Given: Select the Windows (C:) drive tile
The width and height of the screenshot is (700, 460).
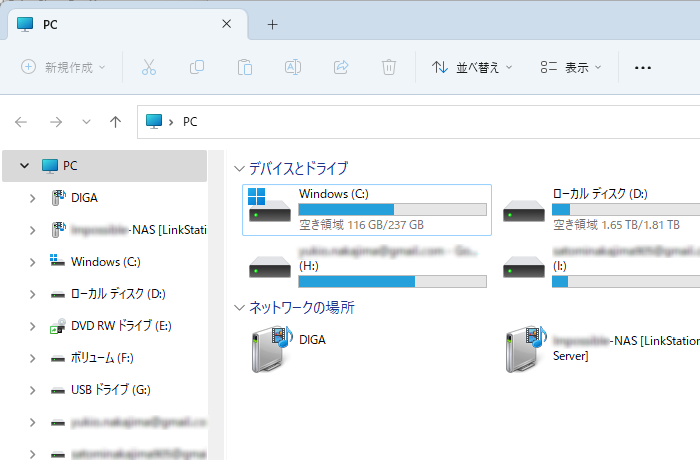Looking at the screenshot, I should click(x=367, y=209).
